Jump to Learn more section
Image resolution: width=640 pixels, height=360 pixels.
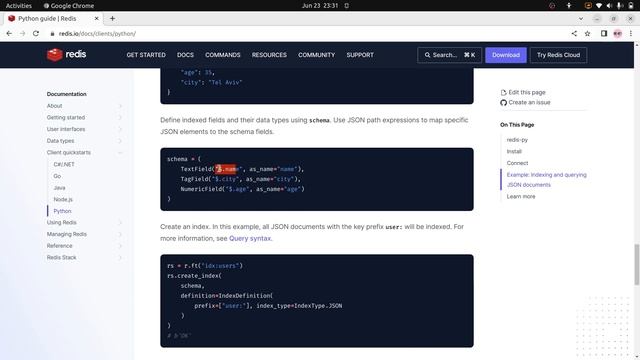click(x=521, y=196)
